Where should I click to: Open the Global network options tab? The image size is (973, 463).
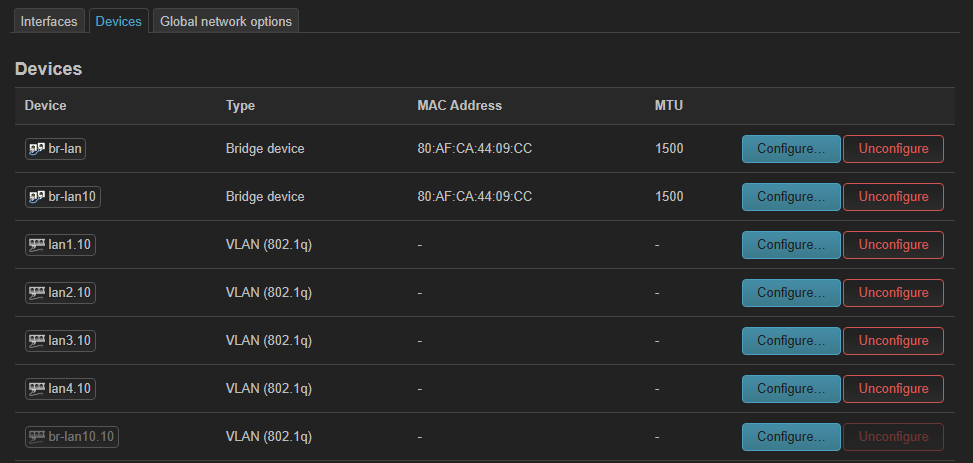coord(226,21)
